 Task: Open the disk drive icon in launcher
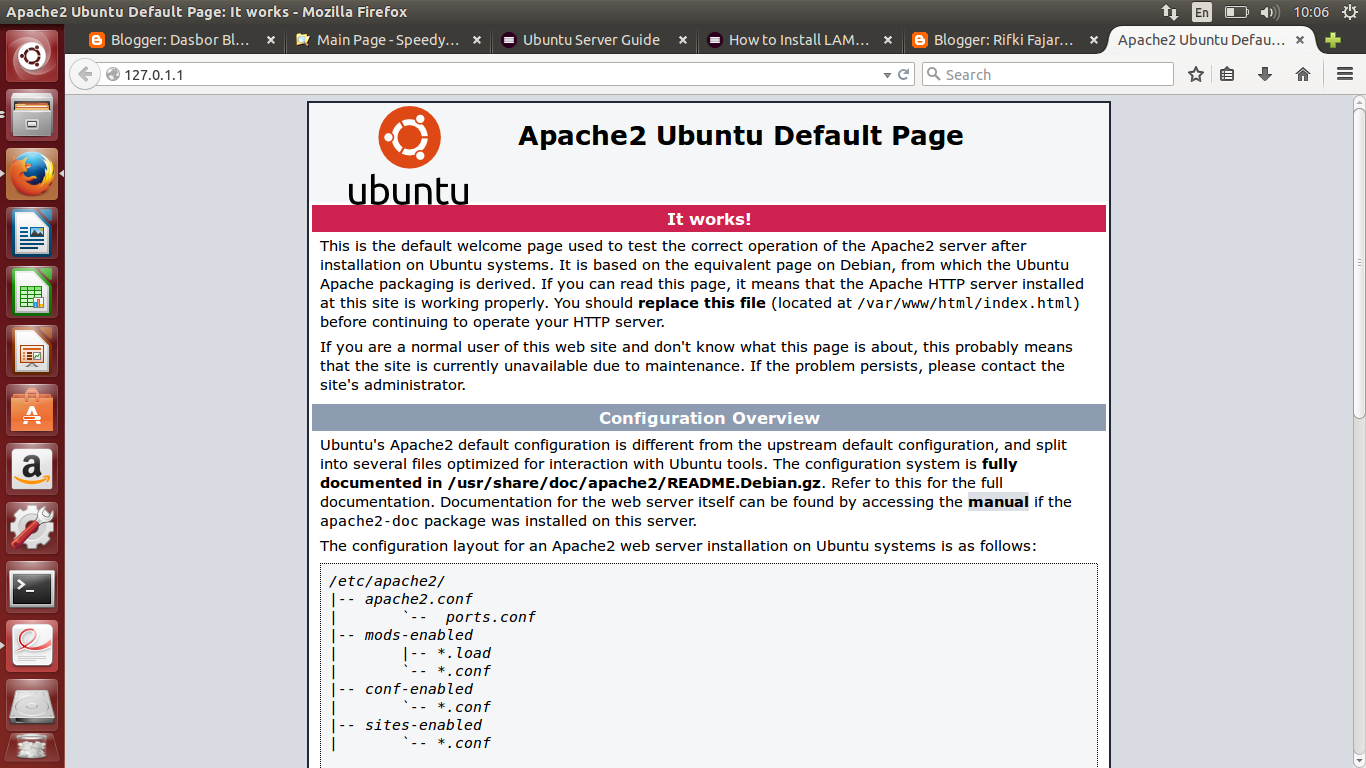(x=33, y=705)
